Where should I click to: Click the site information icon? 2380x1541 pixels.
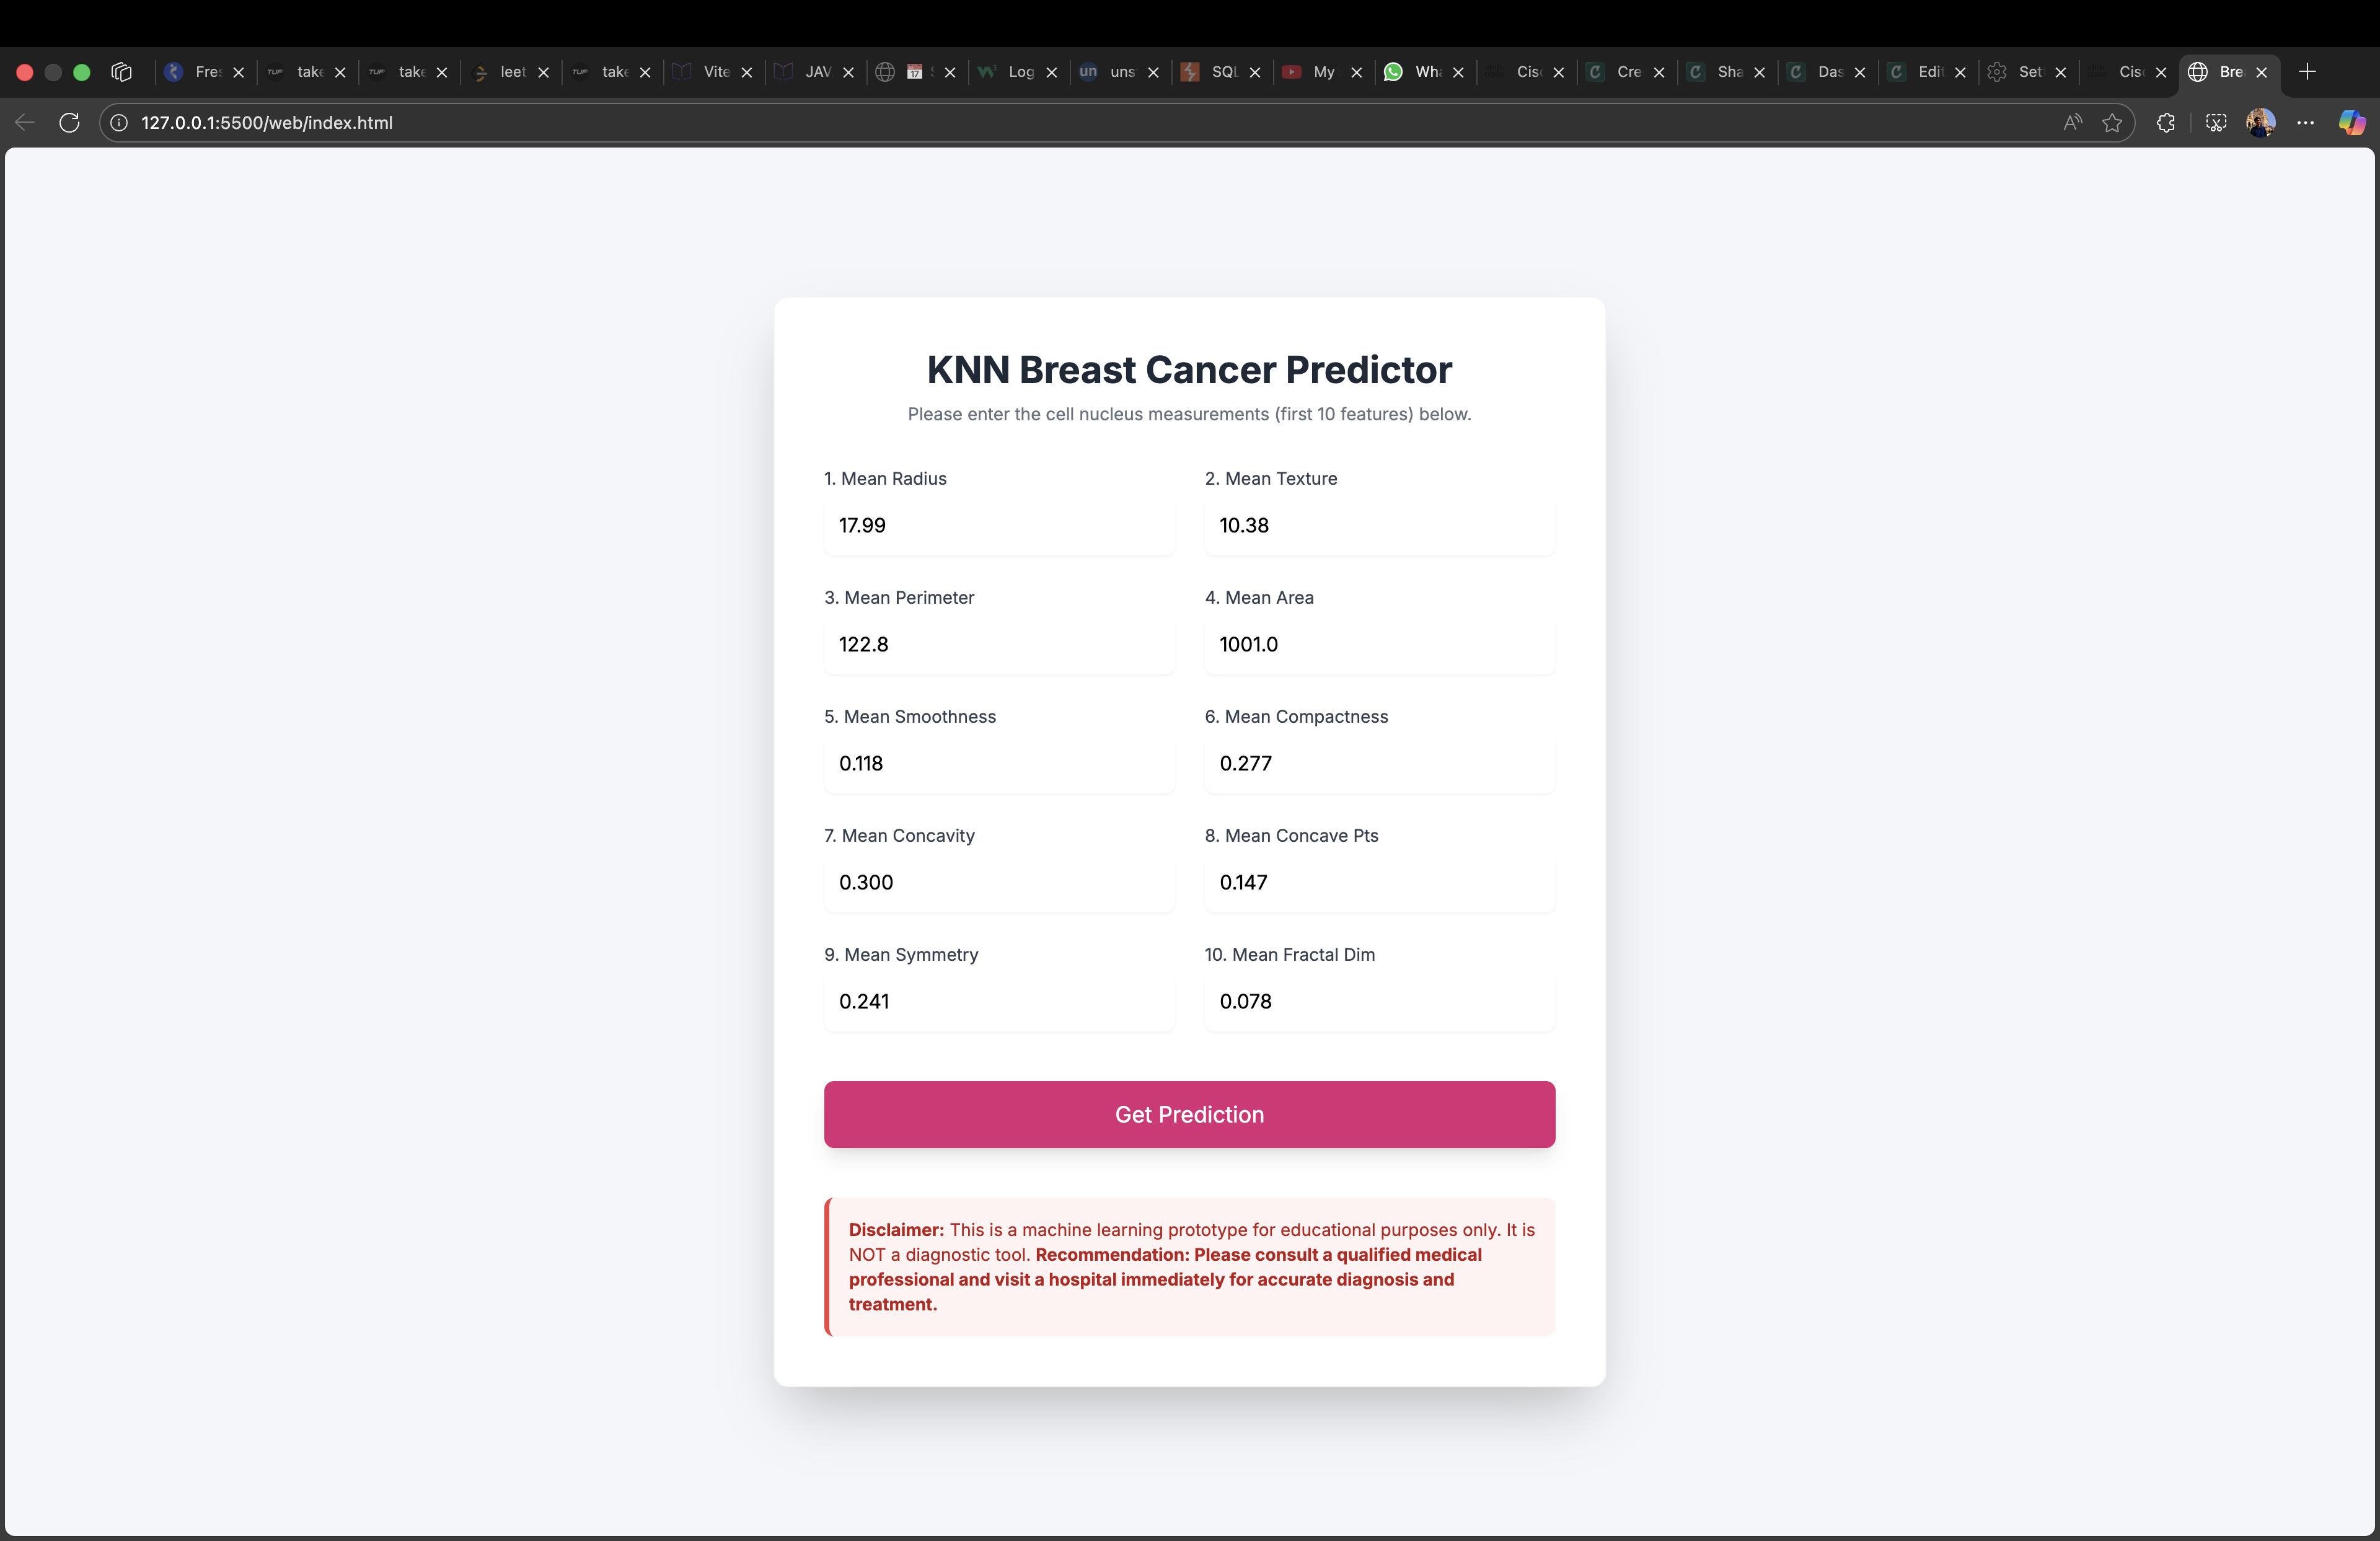(x=119, y=122)
